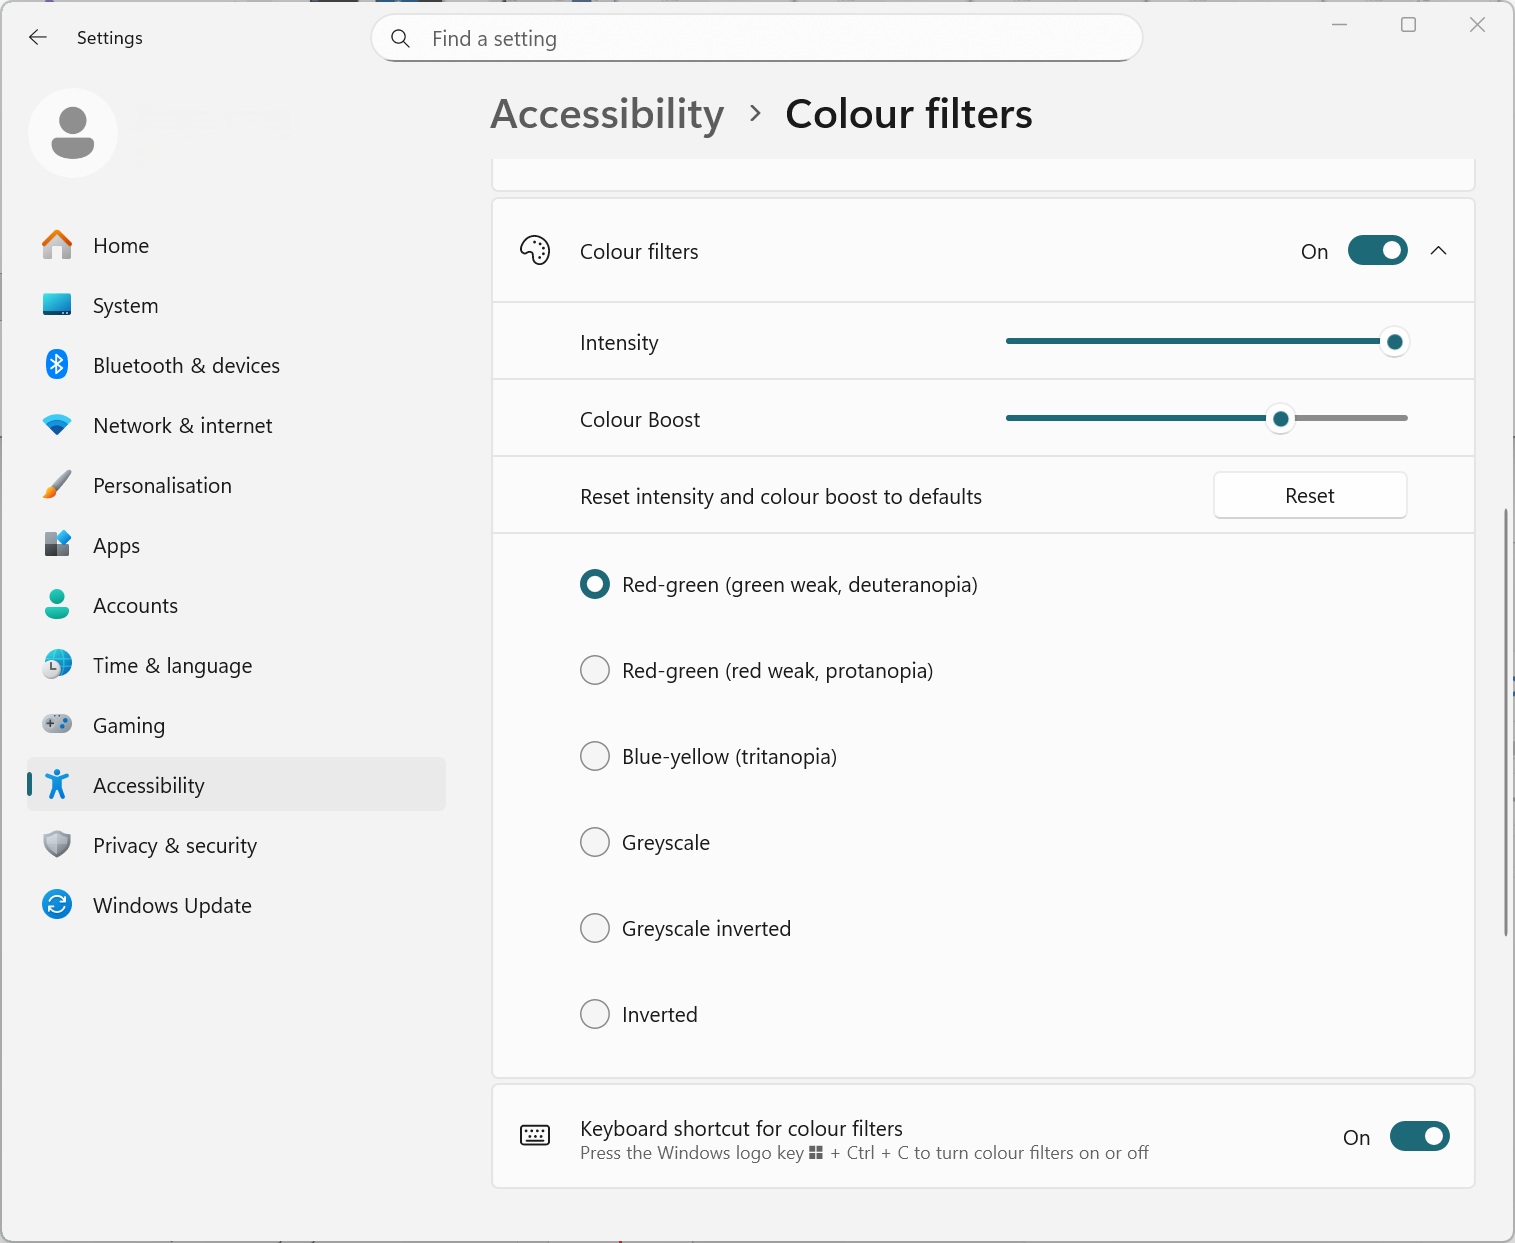
Task: Open Home via its house icon
Action: click(x=57, y=245)
